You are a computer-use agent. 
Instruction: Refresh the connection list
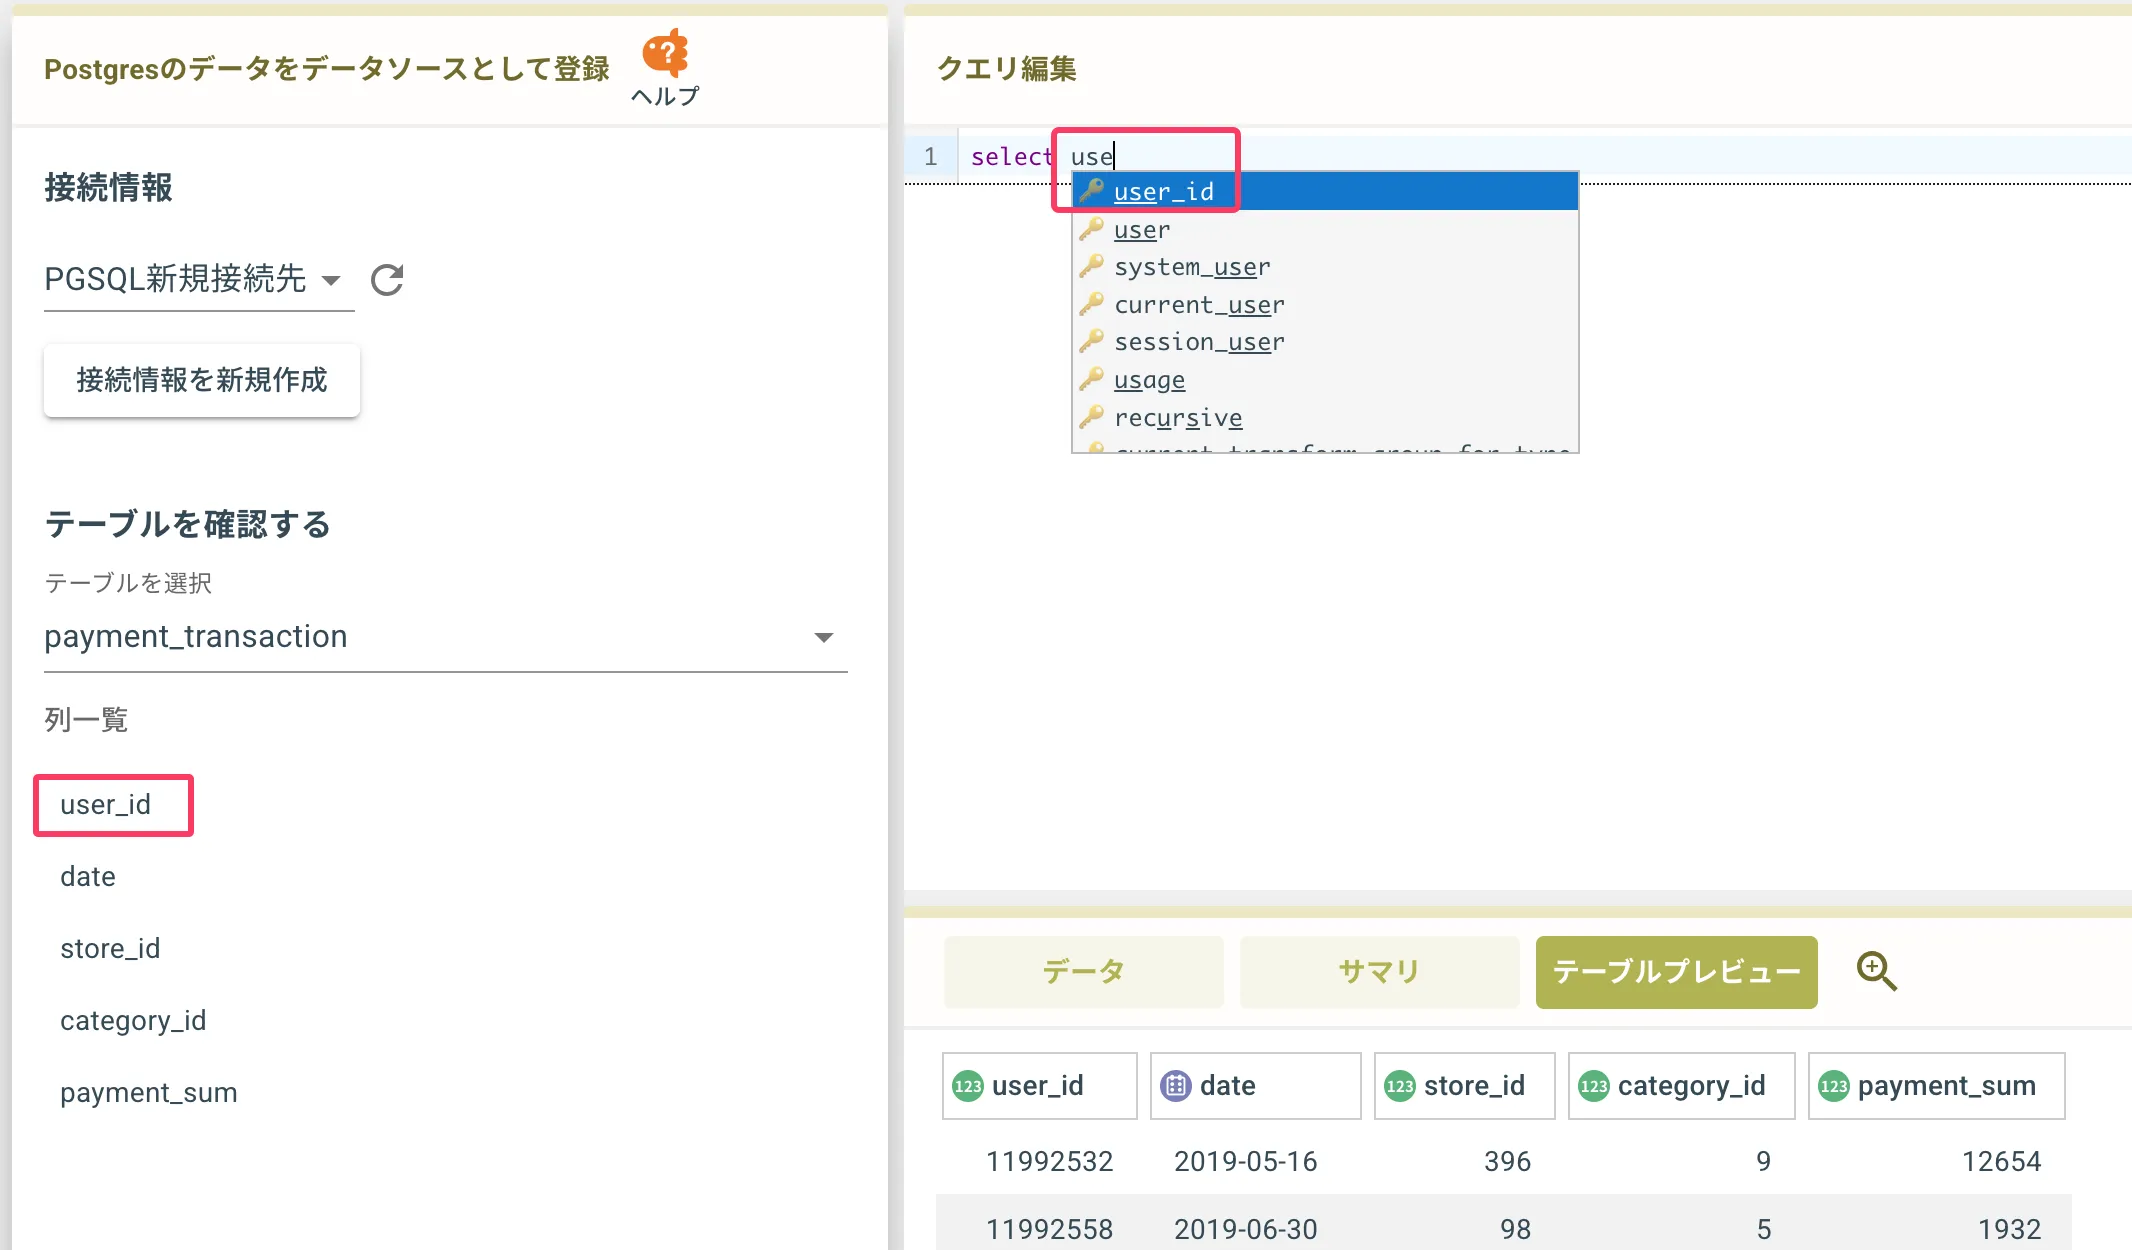(x=387, y=280)
